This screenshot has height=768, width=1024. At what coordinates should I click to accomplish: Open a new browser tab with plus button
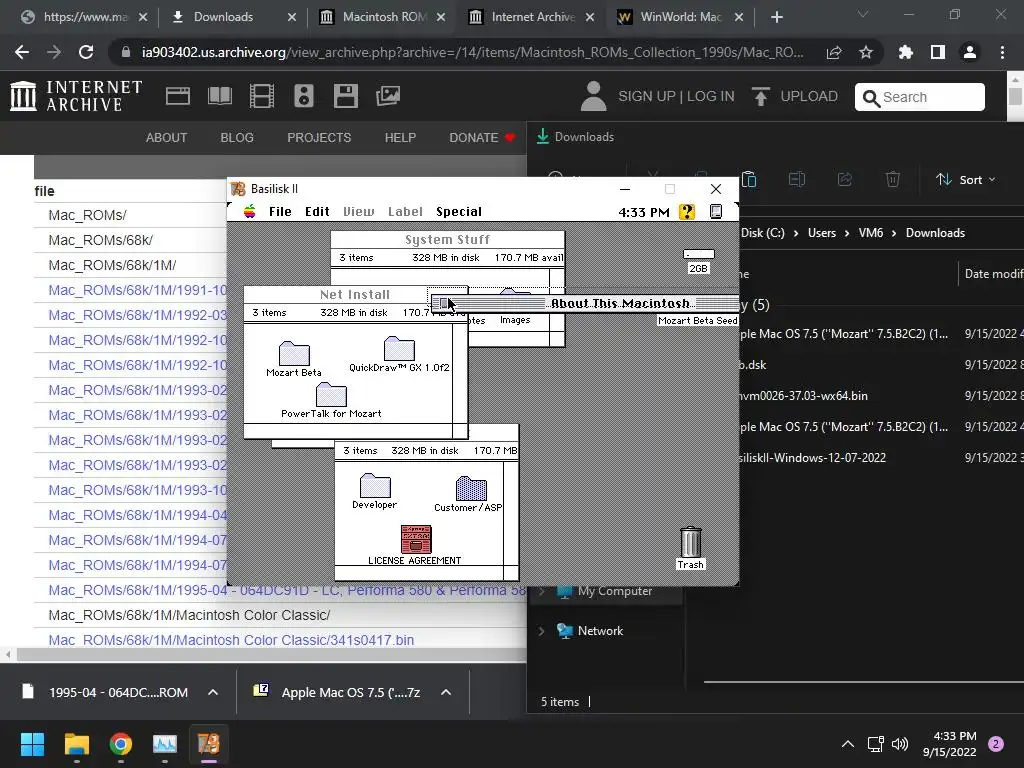(776, 17)
